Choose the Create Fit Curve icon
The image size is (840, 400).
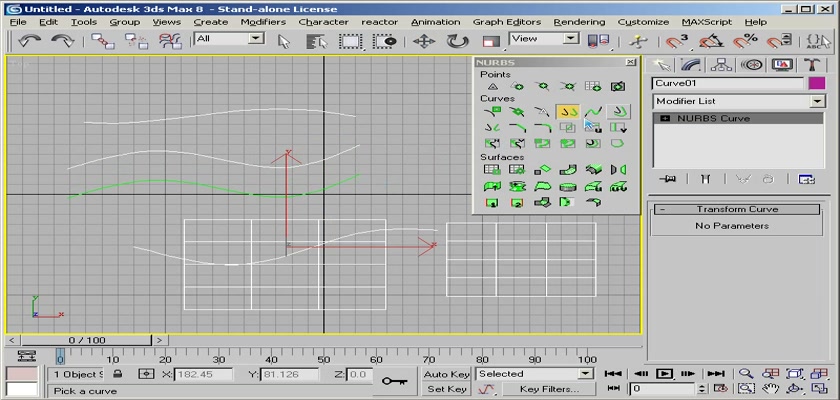[x=542, y=111]
